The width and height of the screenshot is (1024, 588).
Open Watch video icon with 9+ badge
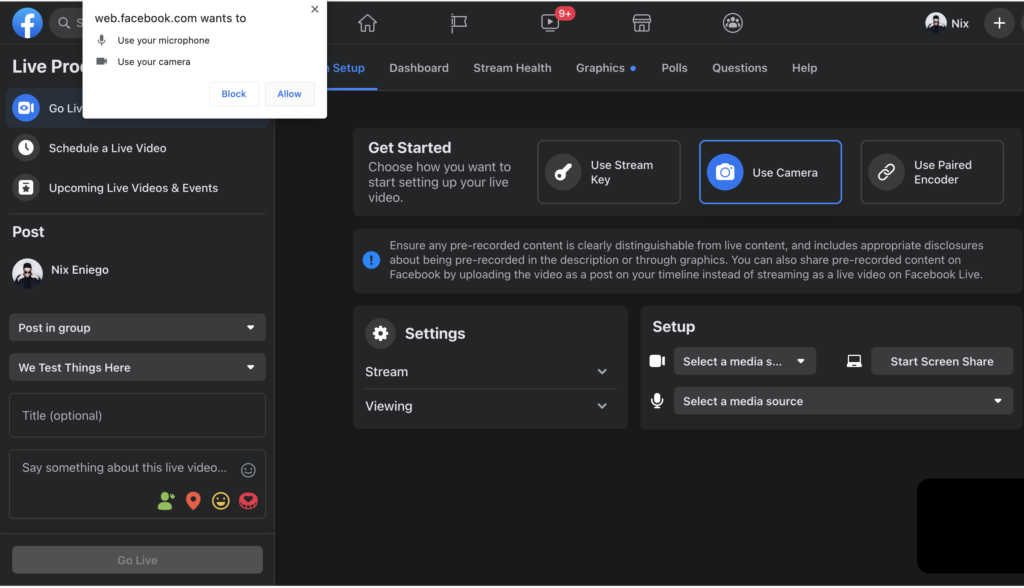(551, 23)
